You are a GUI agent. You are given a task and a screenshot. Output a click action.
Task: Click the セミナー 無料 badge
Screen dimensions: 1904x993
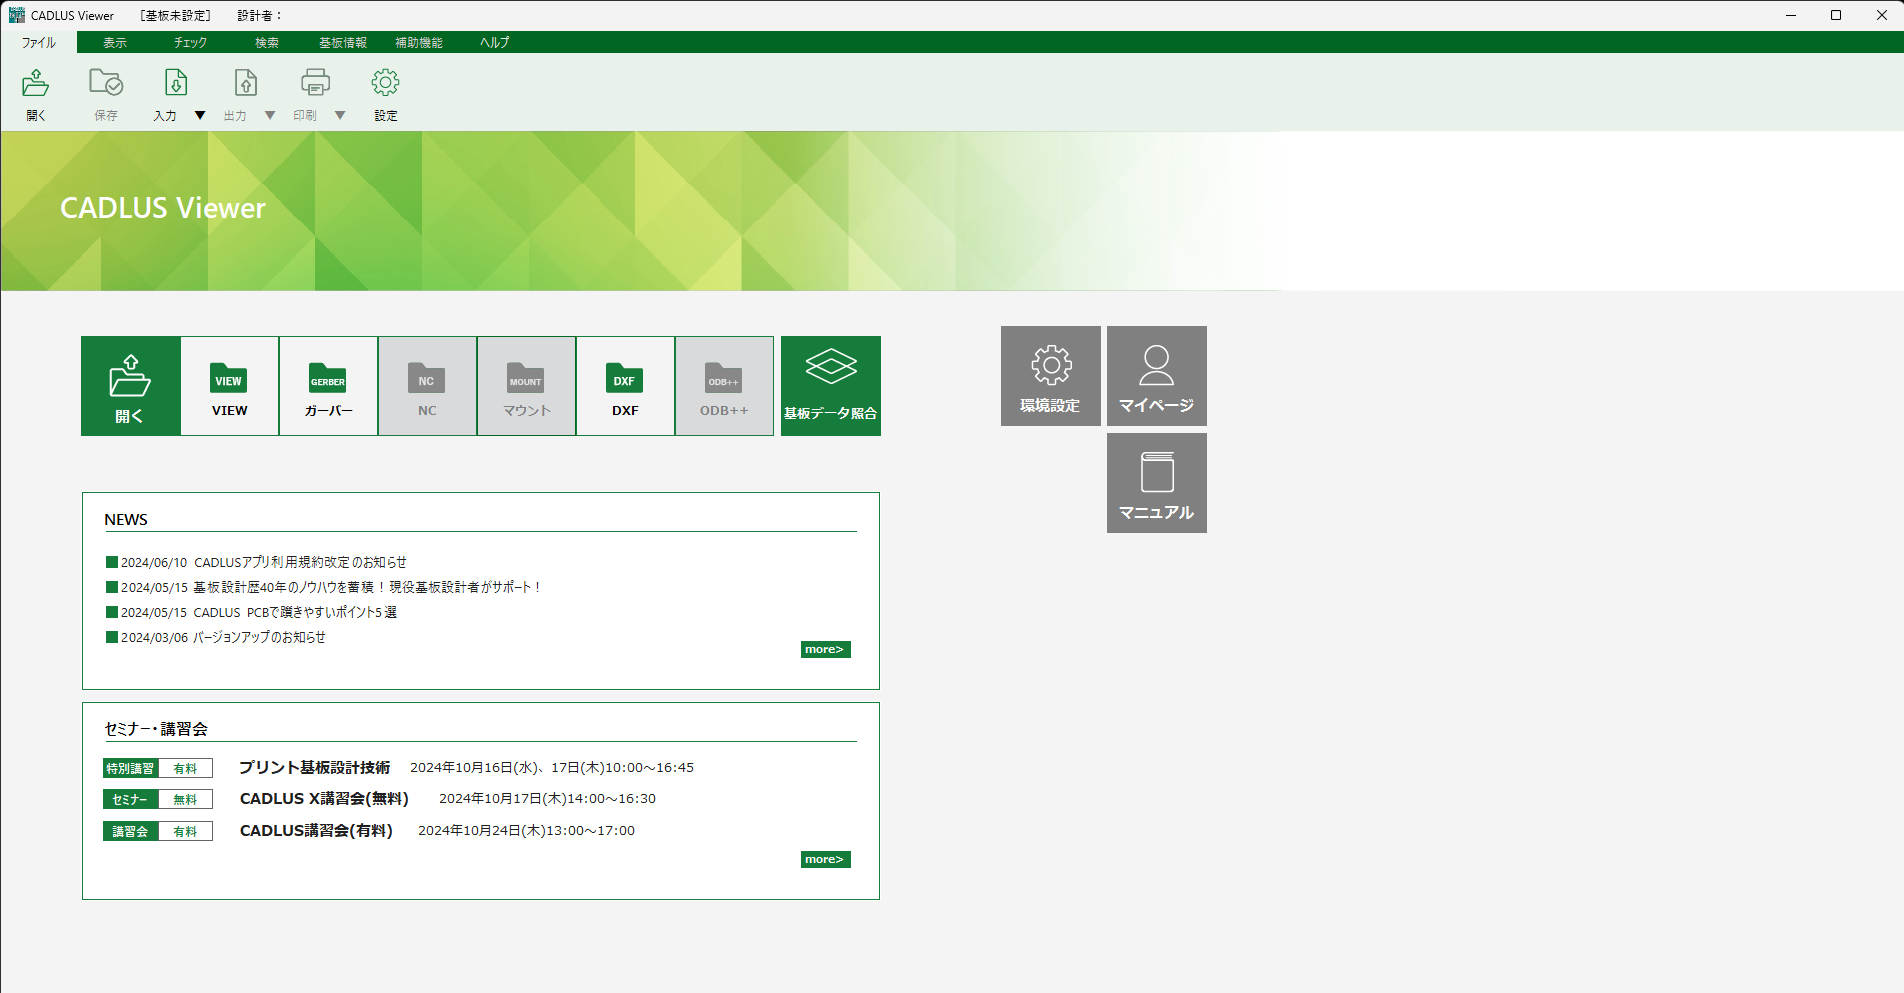(158, 799)
